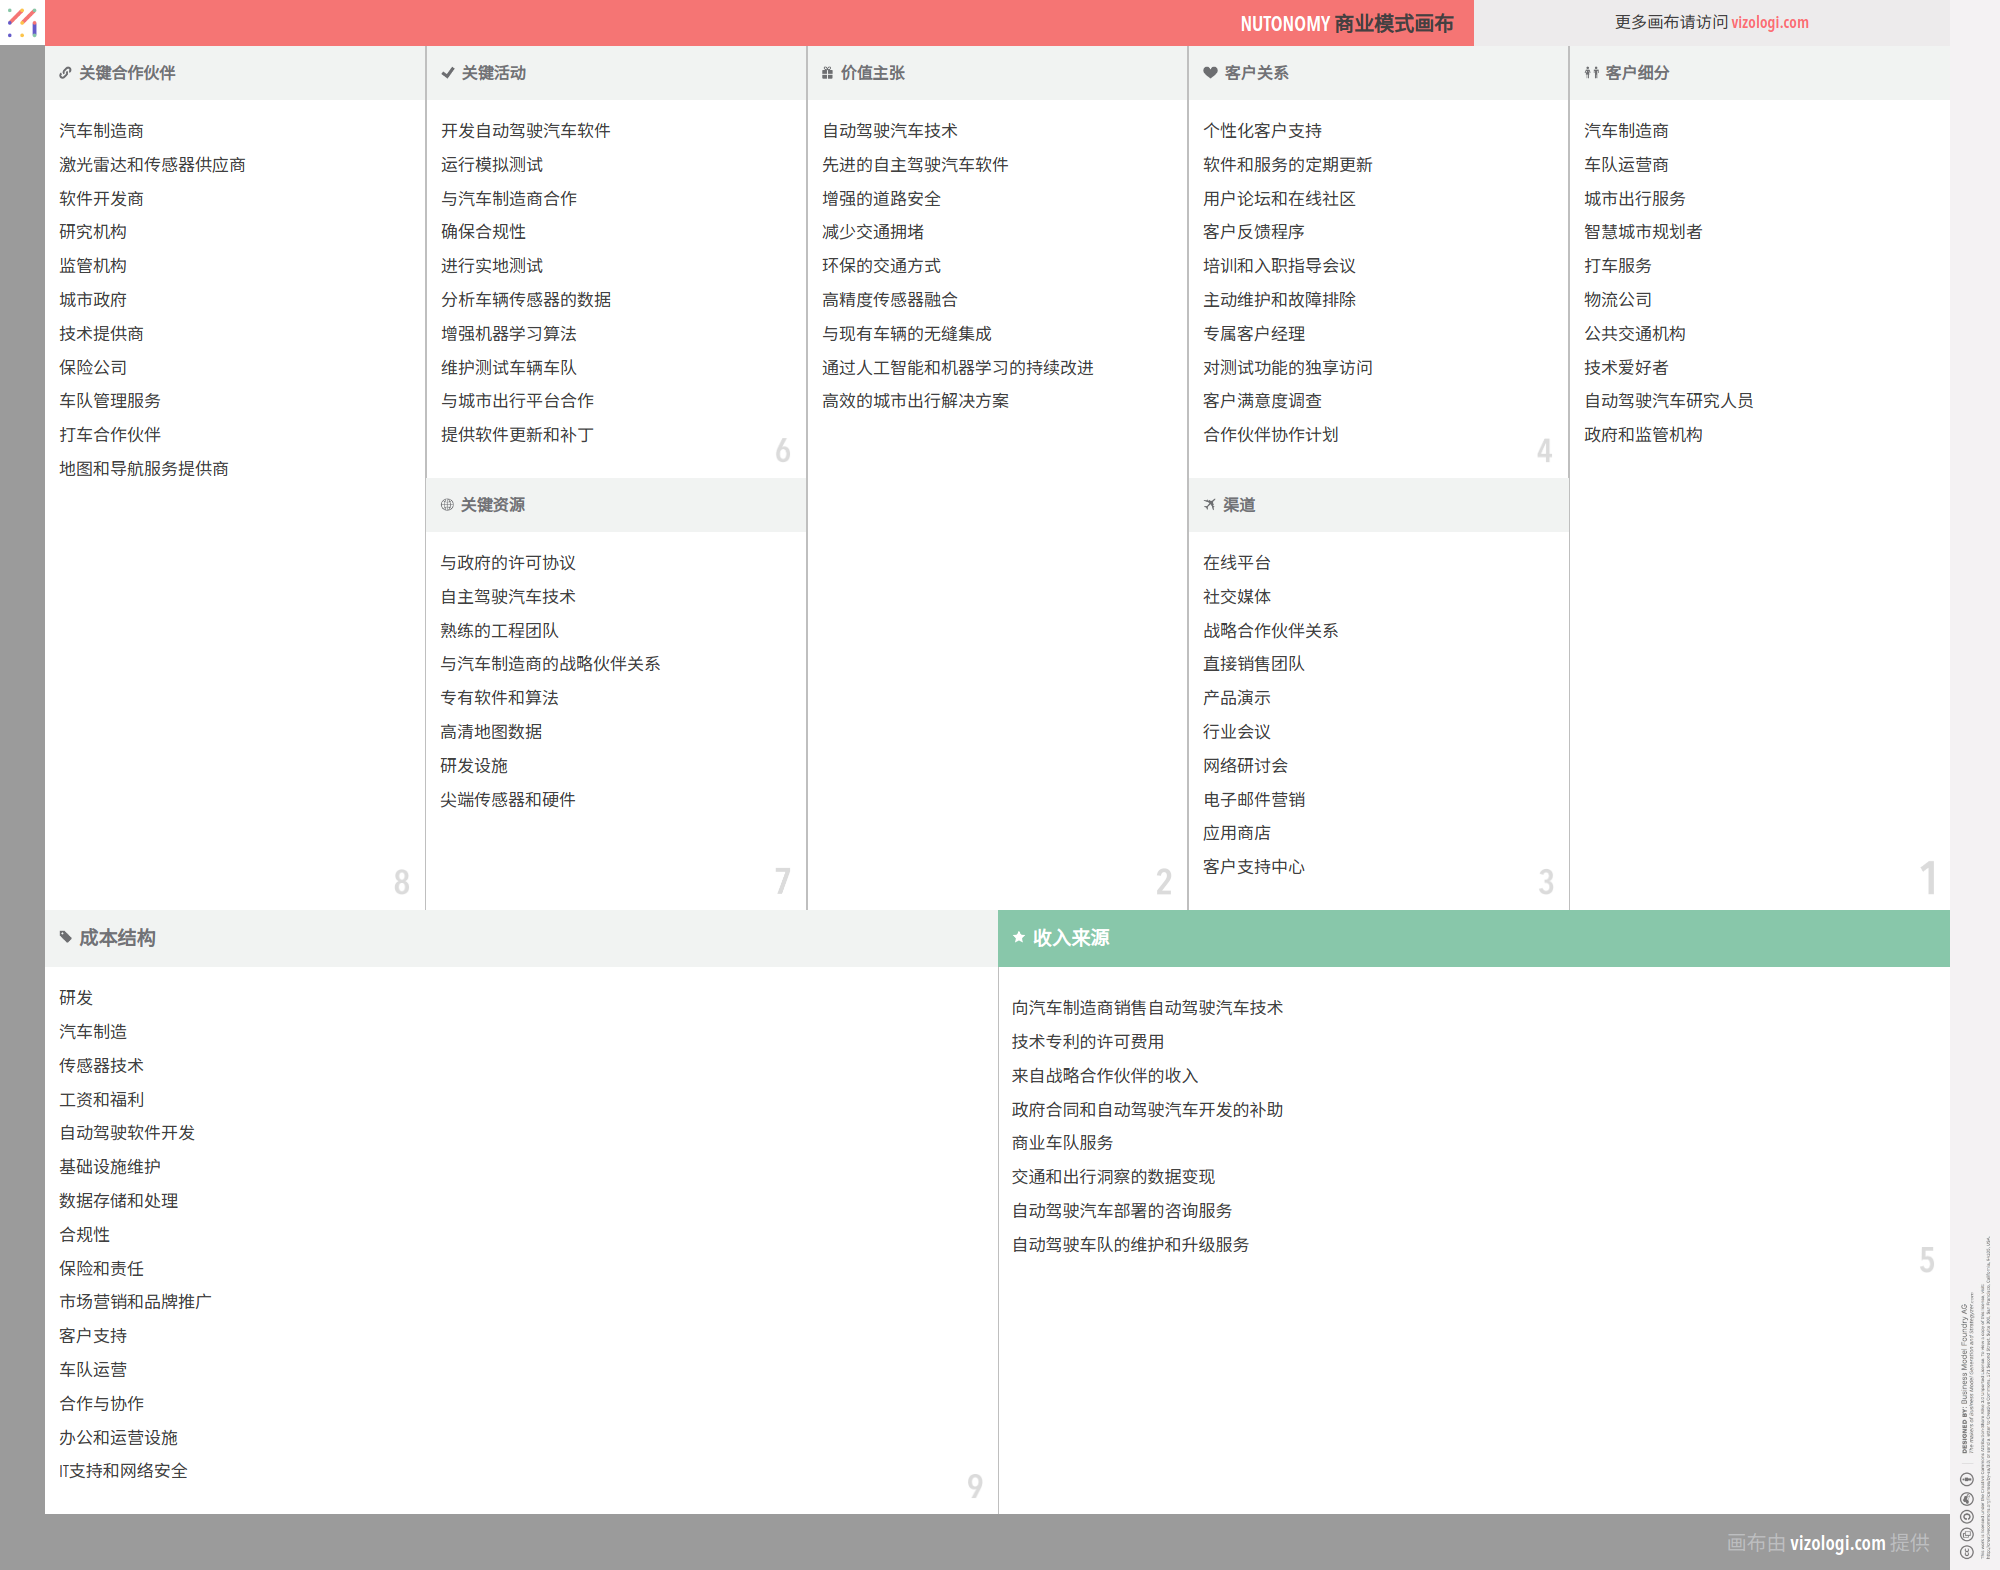Select the green 收入来源 header bar
The image size is (2000, 1570).
tap(1473, 938)
